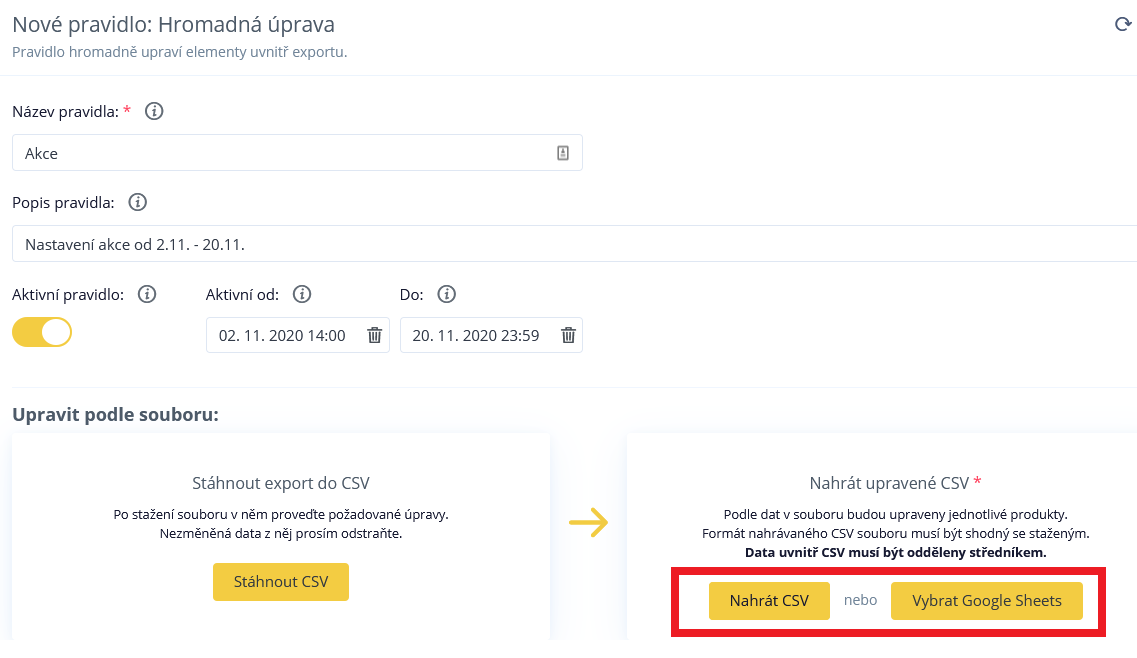The height and width of the screenshot is (658, 1137).
Task: Delete the Do date using trash icon
Action: [568, 335]
